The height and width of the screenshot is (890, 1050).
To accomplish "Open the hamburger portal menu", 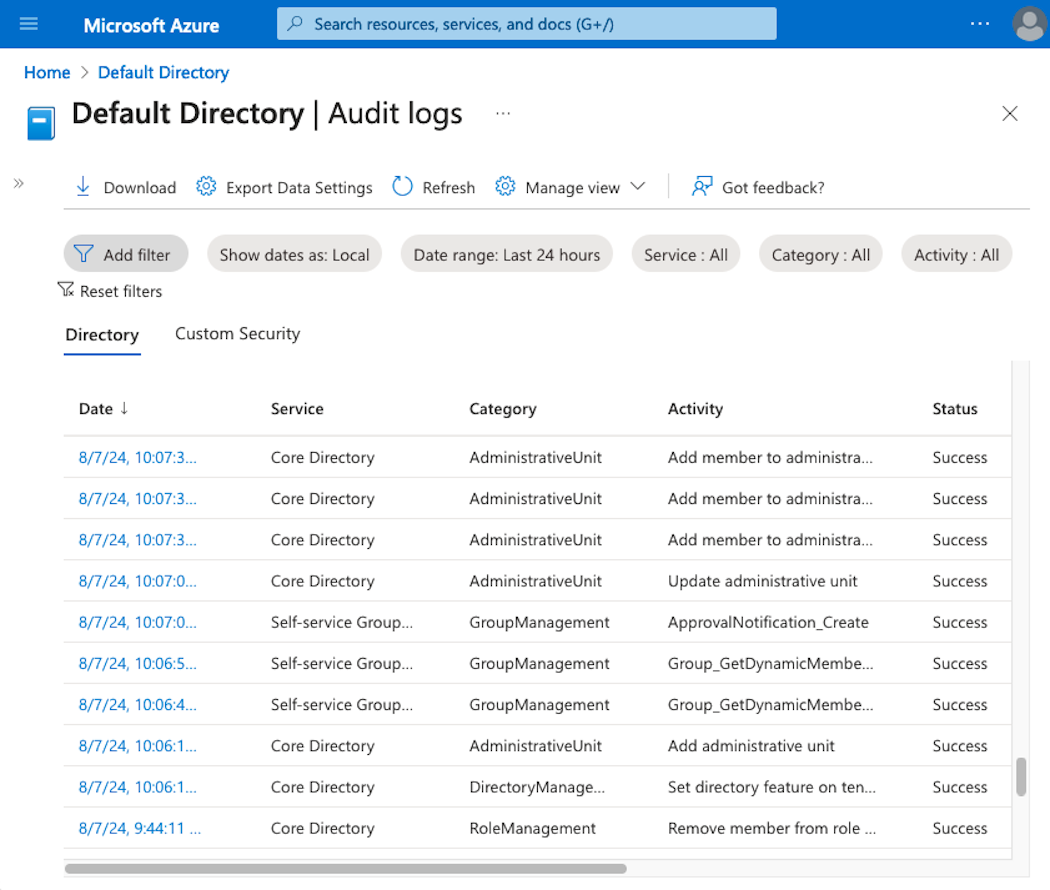I will coord(29,25).
